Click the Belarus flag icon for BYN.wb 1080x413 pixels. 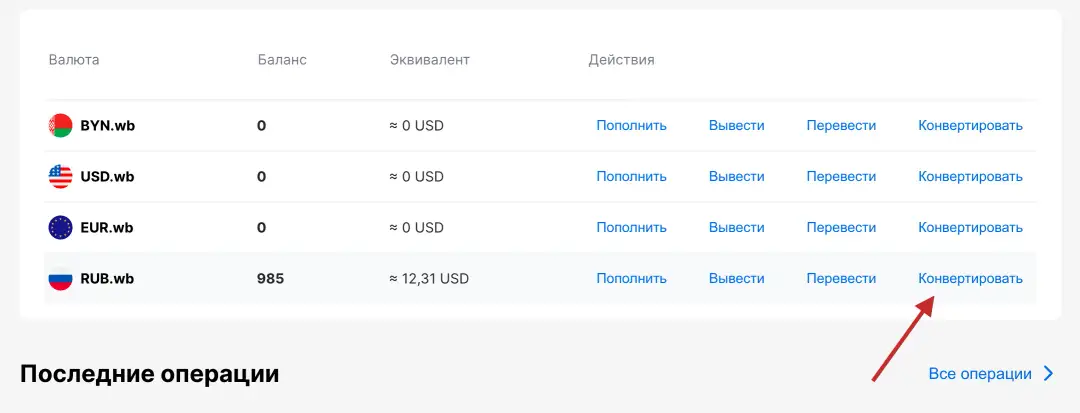[x=61, y=126]
